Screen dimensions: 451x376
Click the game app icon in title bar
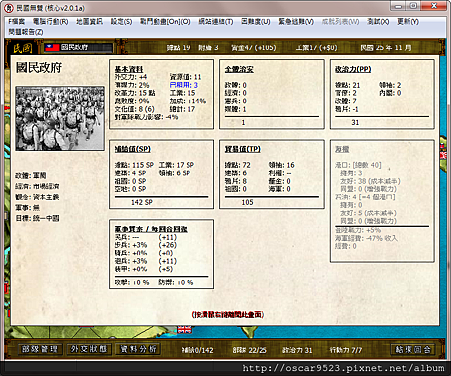[x=9, y=8]
